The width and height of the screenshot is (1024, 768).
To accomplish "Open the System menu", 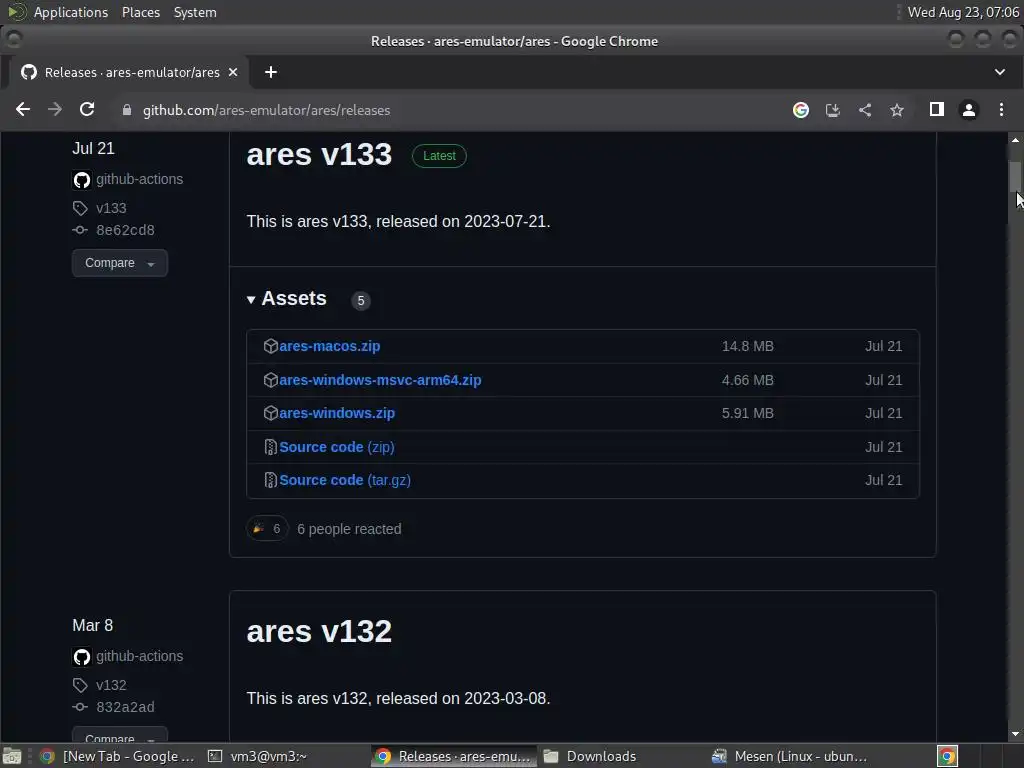I will 195,12.
